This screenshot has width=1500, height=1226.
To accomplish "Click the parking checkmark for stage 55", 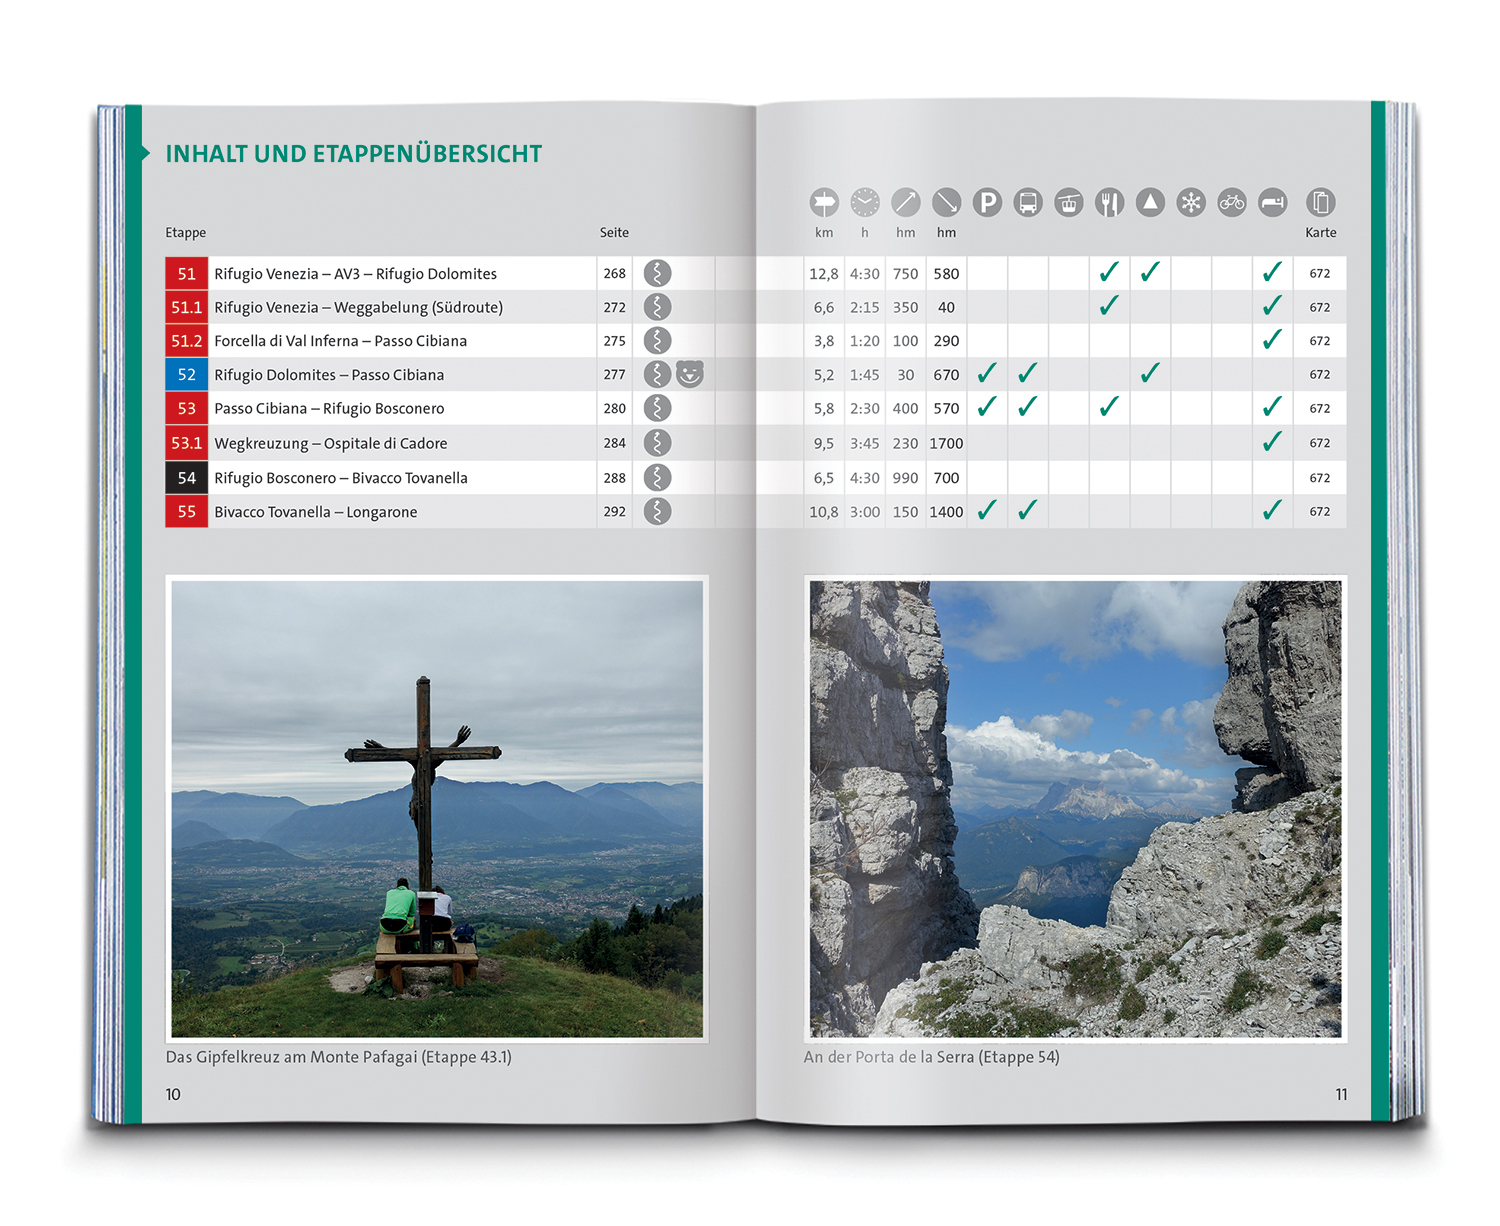I will [987, 511].
